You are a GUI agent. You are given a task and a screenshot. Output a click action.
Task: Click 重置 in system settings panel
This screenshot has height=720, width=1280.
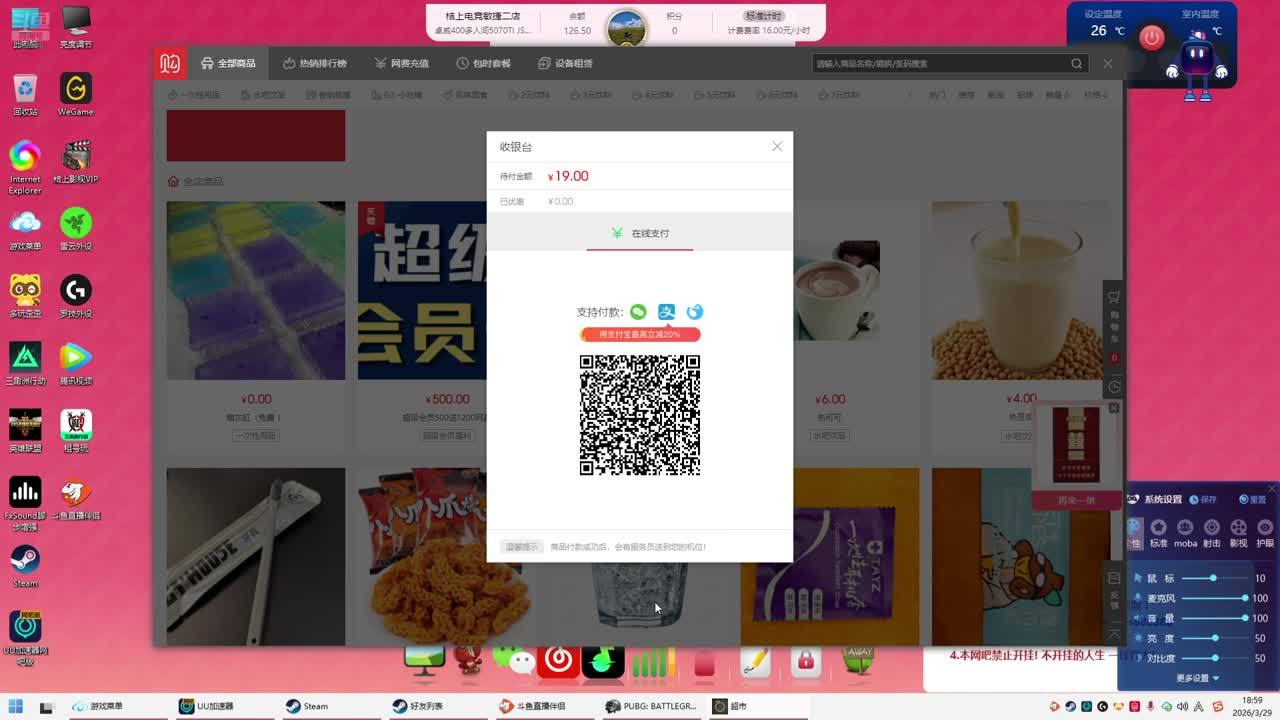(1252, 499)
